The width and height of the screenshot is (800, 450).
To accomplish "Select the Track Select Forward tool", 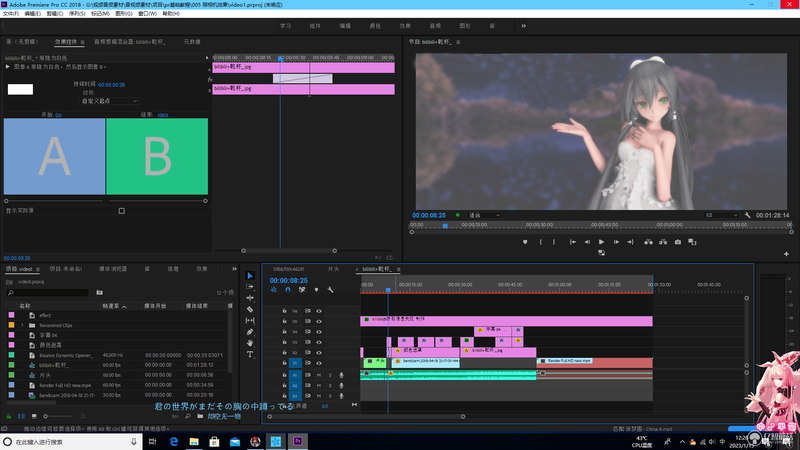I will pyautogui.click(x=250, y=287).
